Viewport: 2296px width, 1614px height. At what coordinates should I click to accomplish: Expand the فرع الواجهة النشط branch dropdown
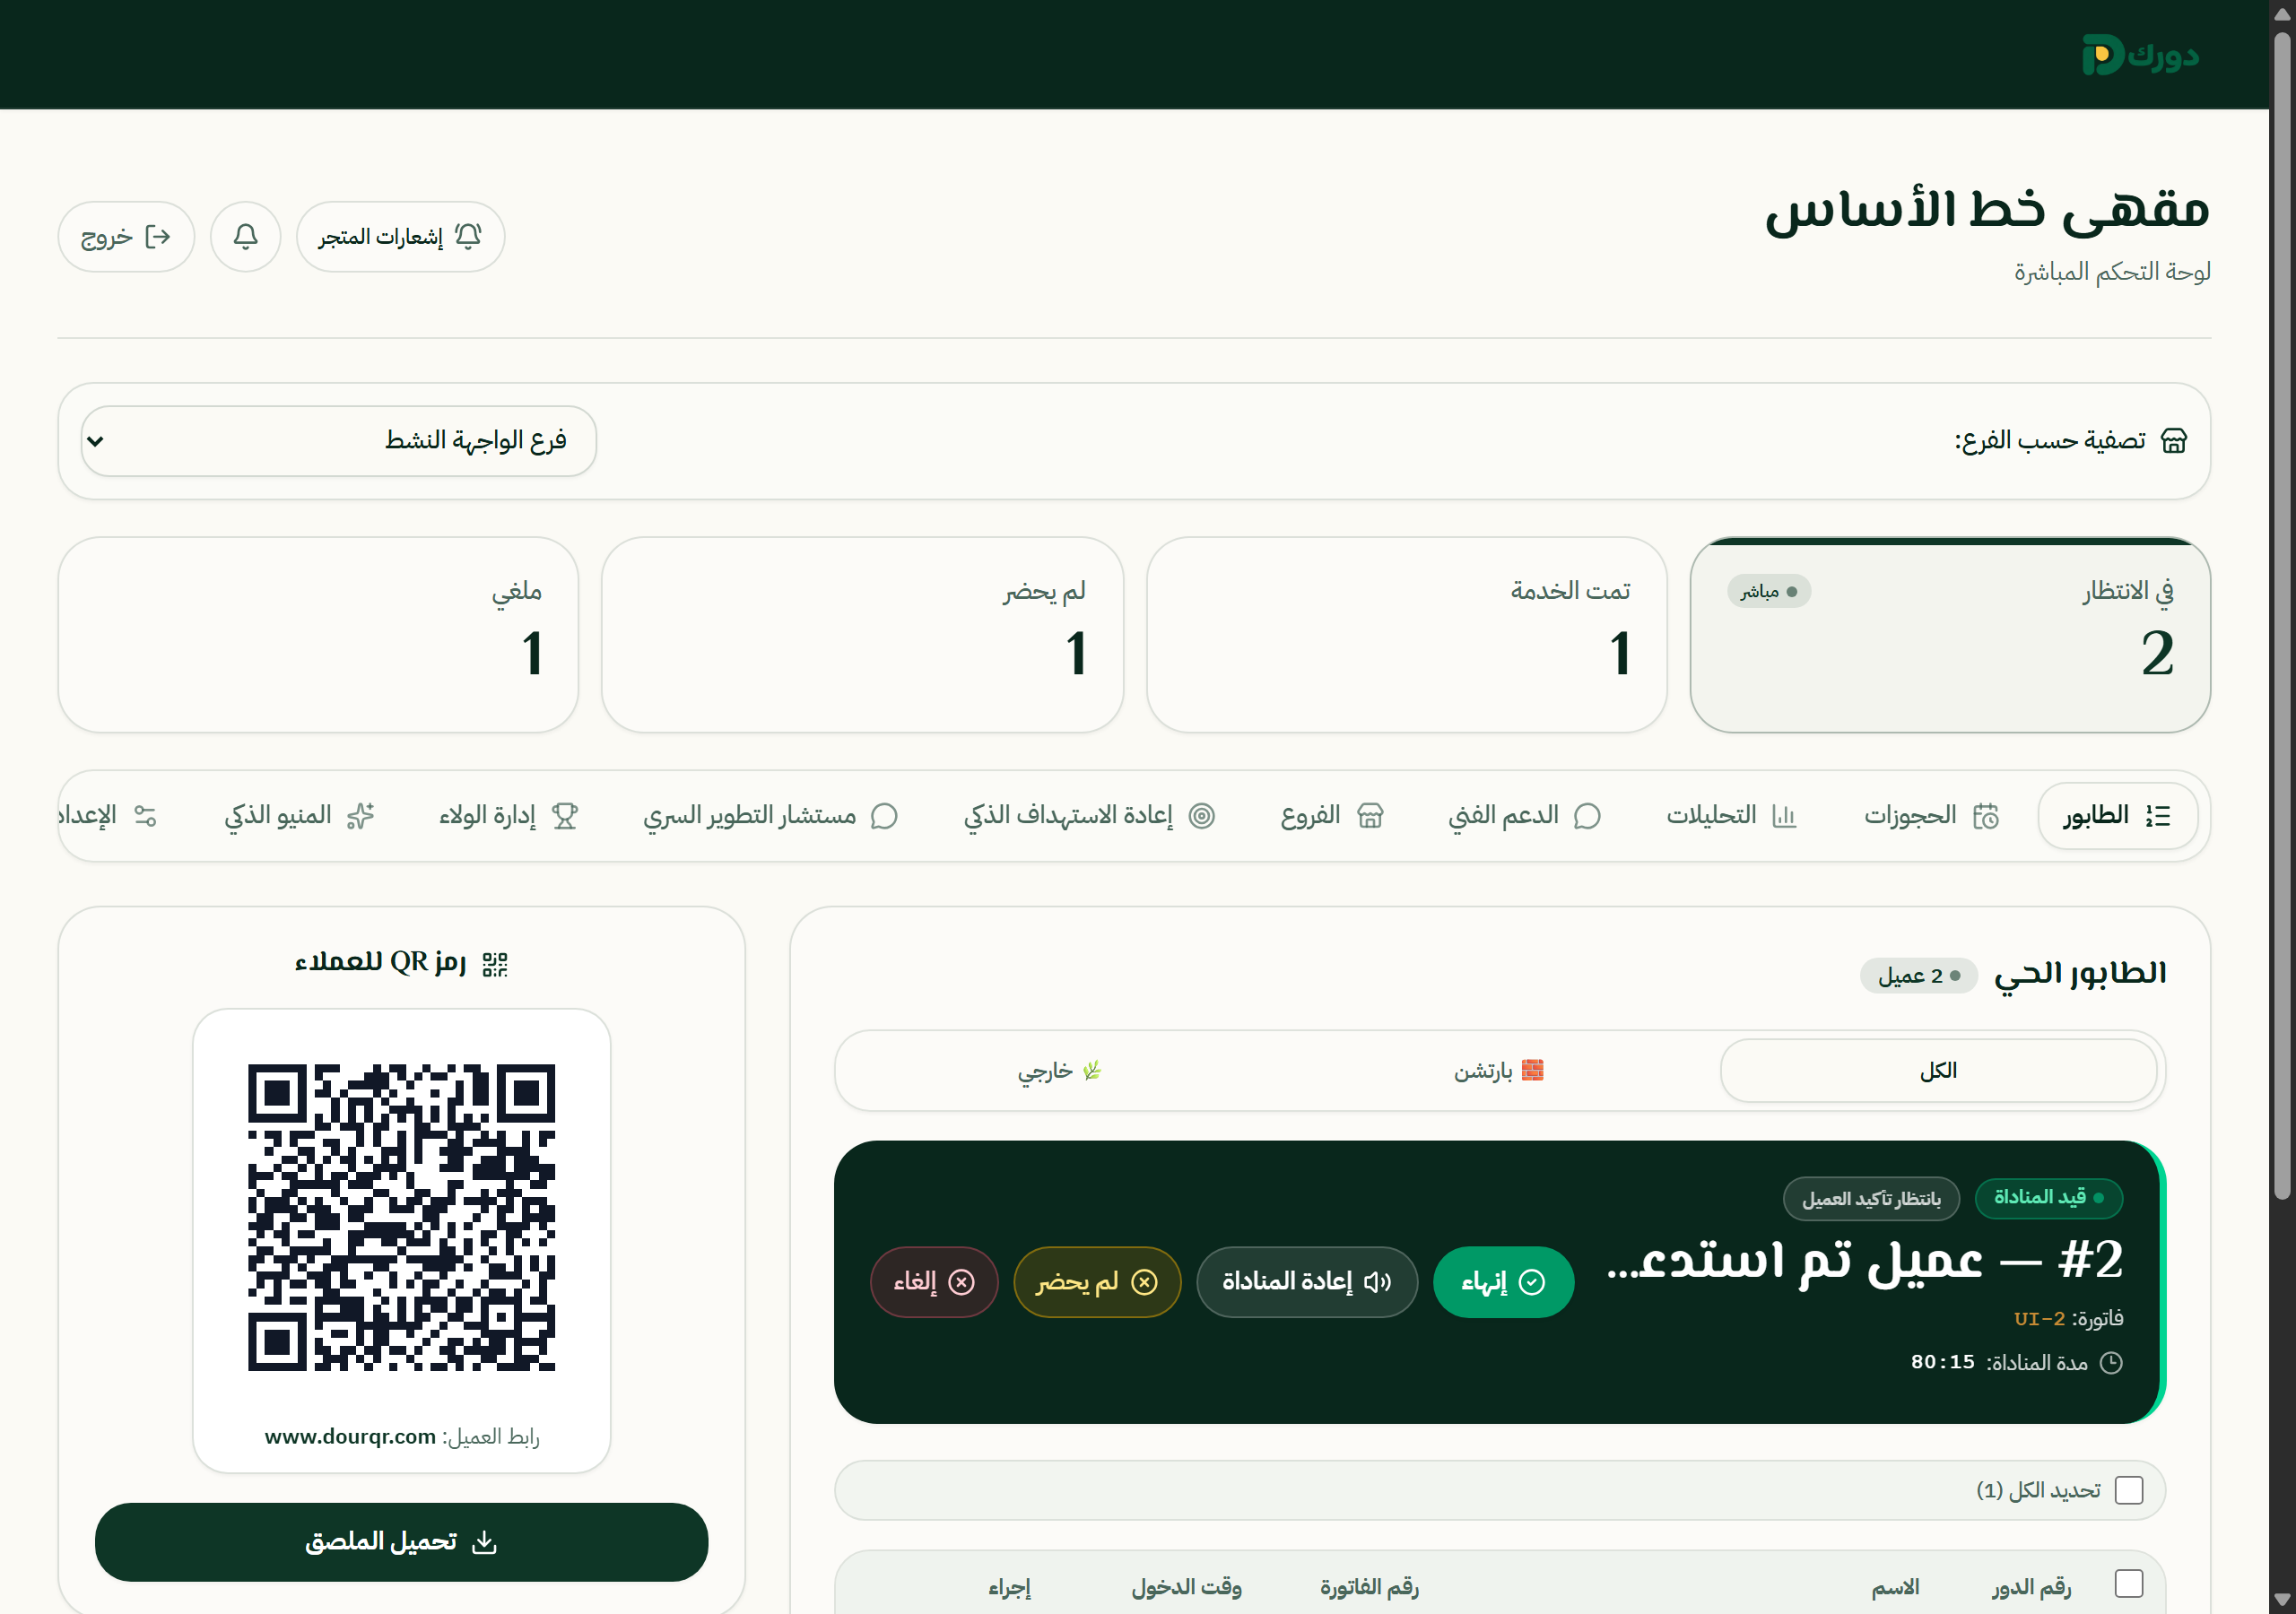338,441
